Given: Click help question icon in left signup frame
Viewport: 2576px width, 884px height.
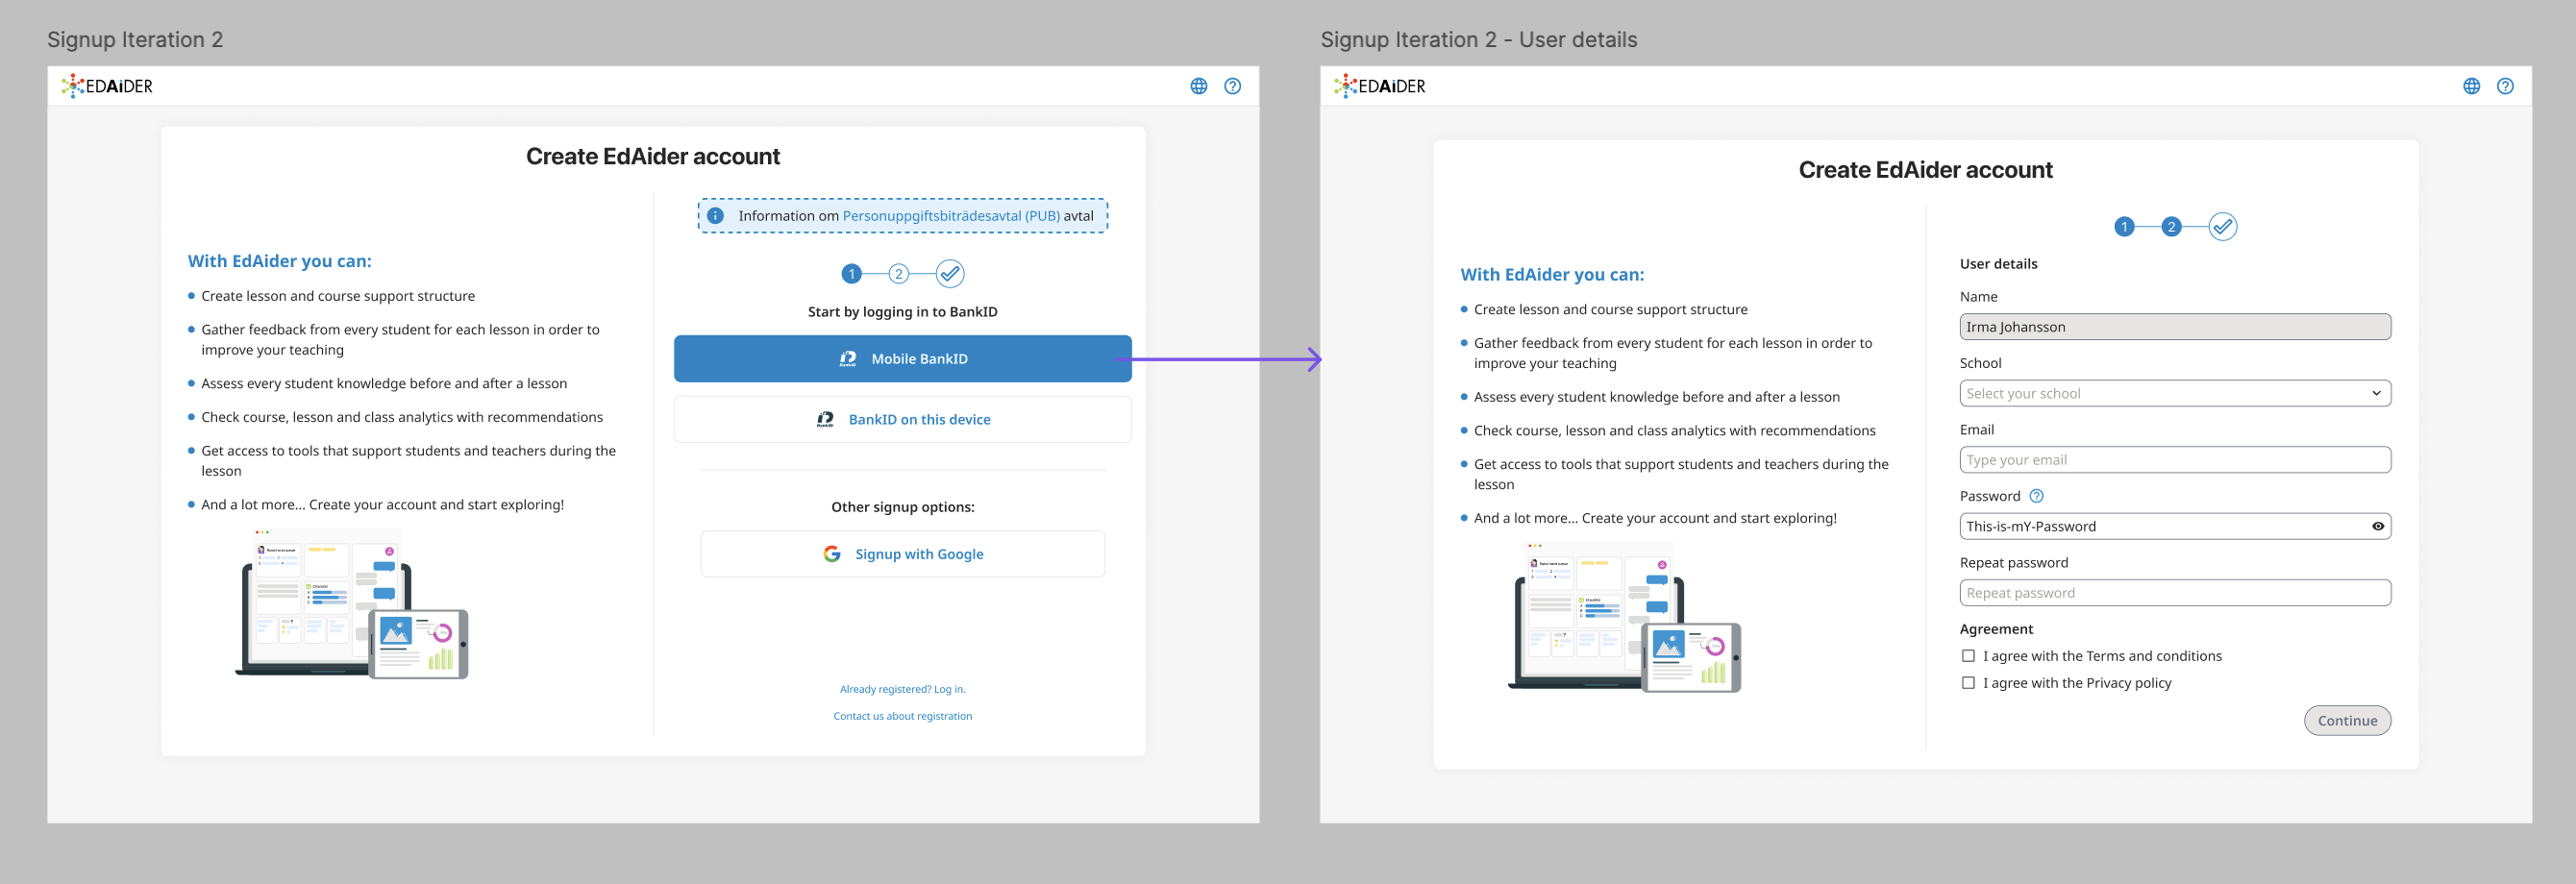Looking at the screenshot, I should coord(1232,86).
